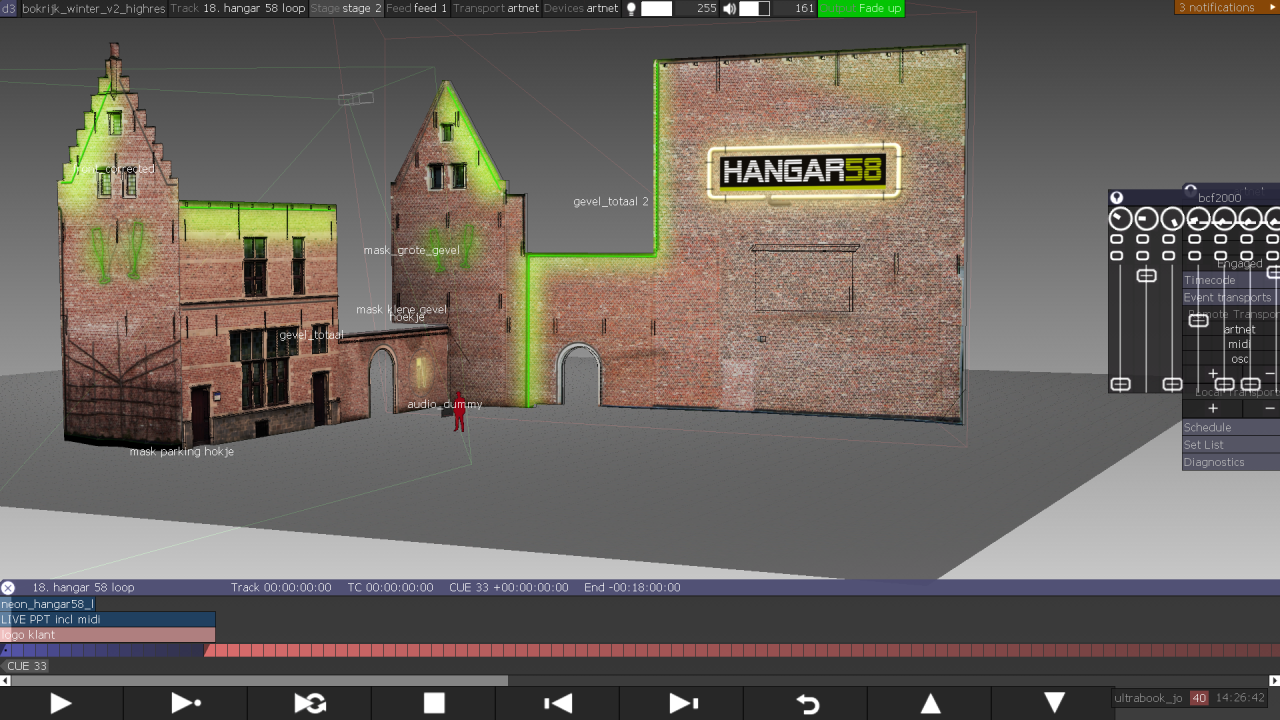Click the d3 logo menu
The image size is (1280, 720).
[x=8, y=8]
